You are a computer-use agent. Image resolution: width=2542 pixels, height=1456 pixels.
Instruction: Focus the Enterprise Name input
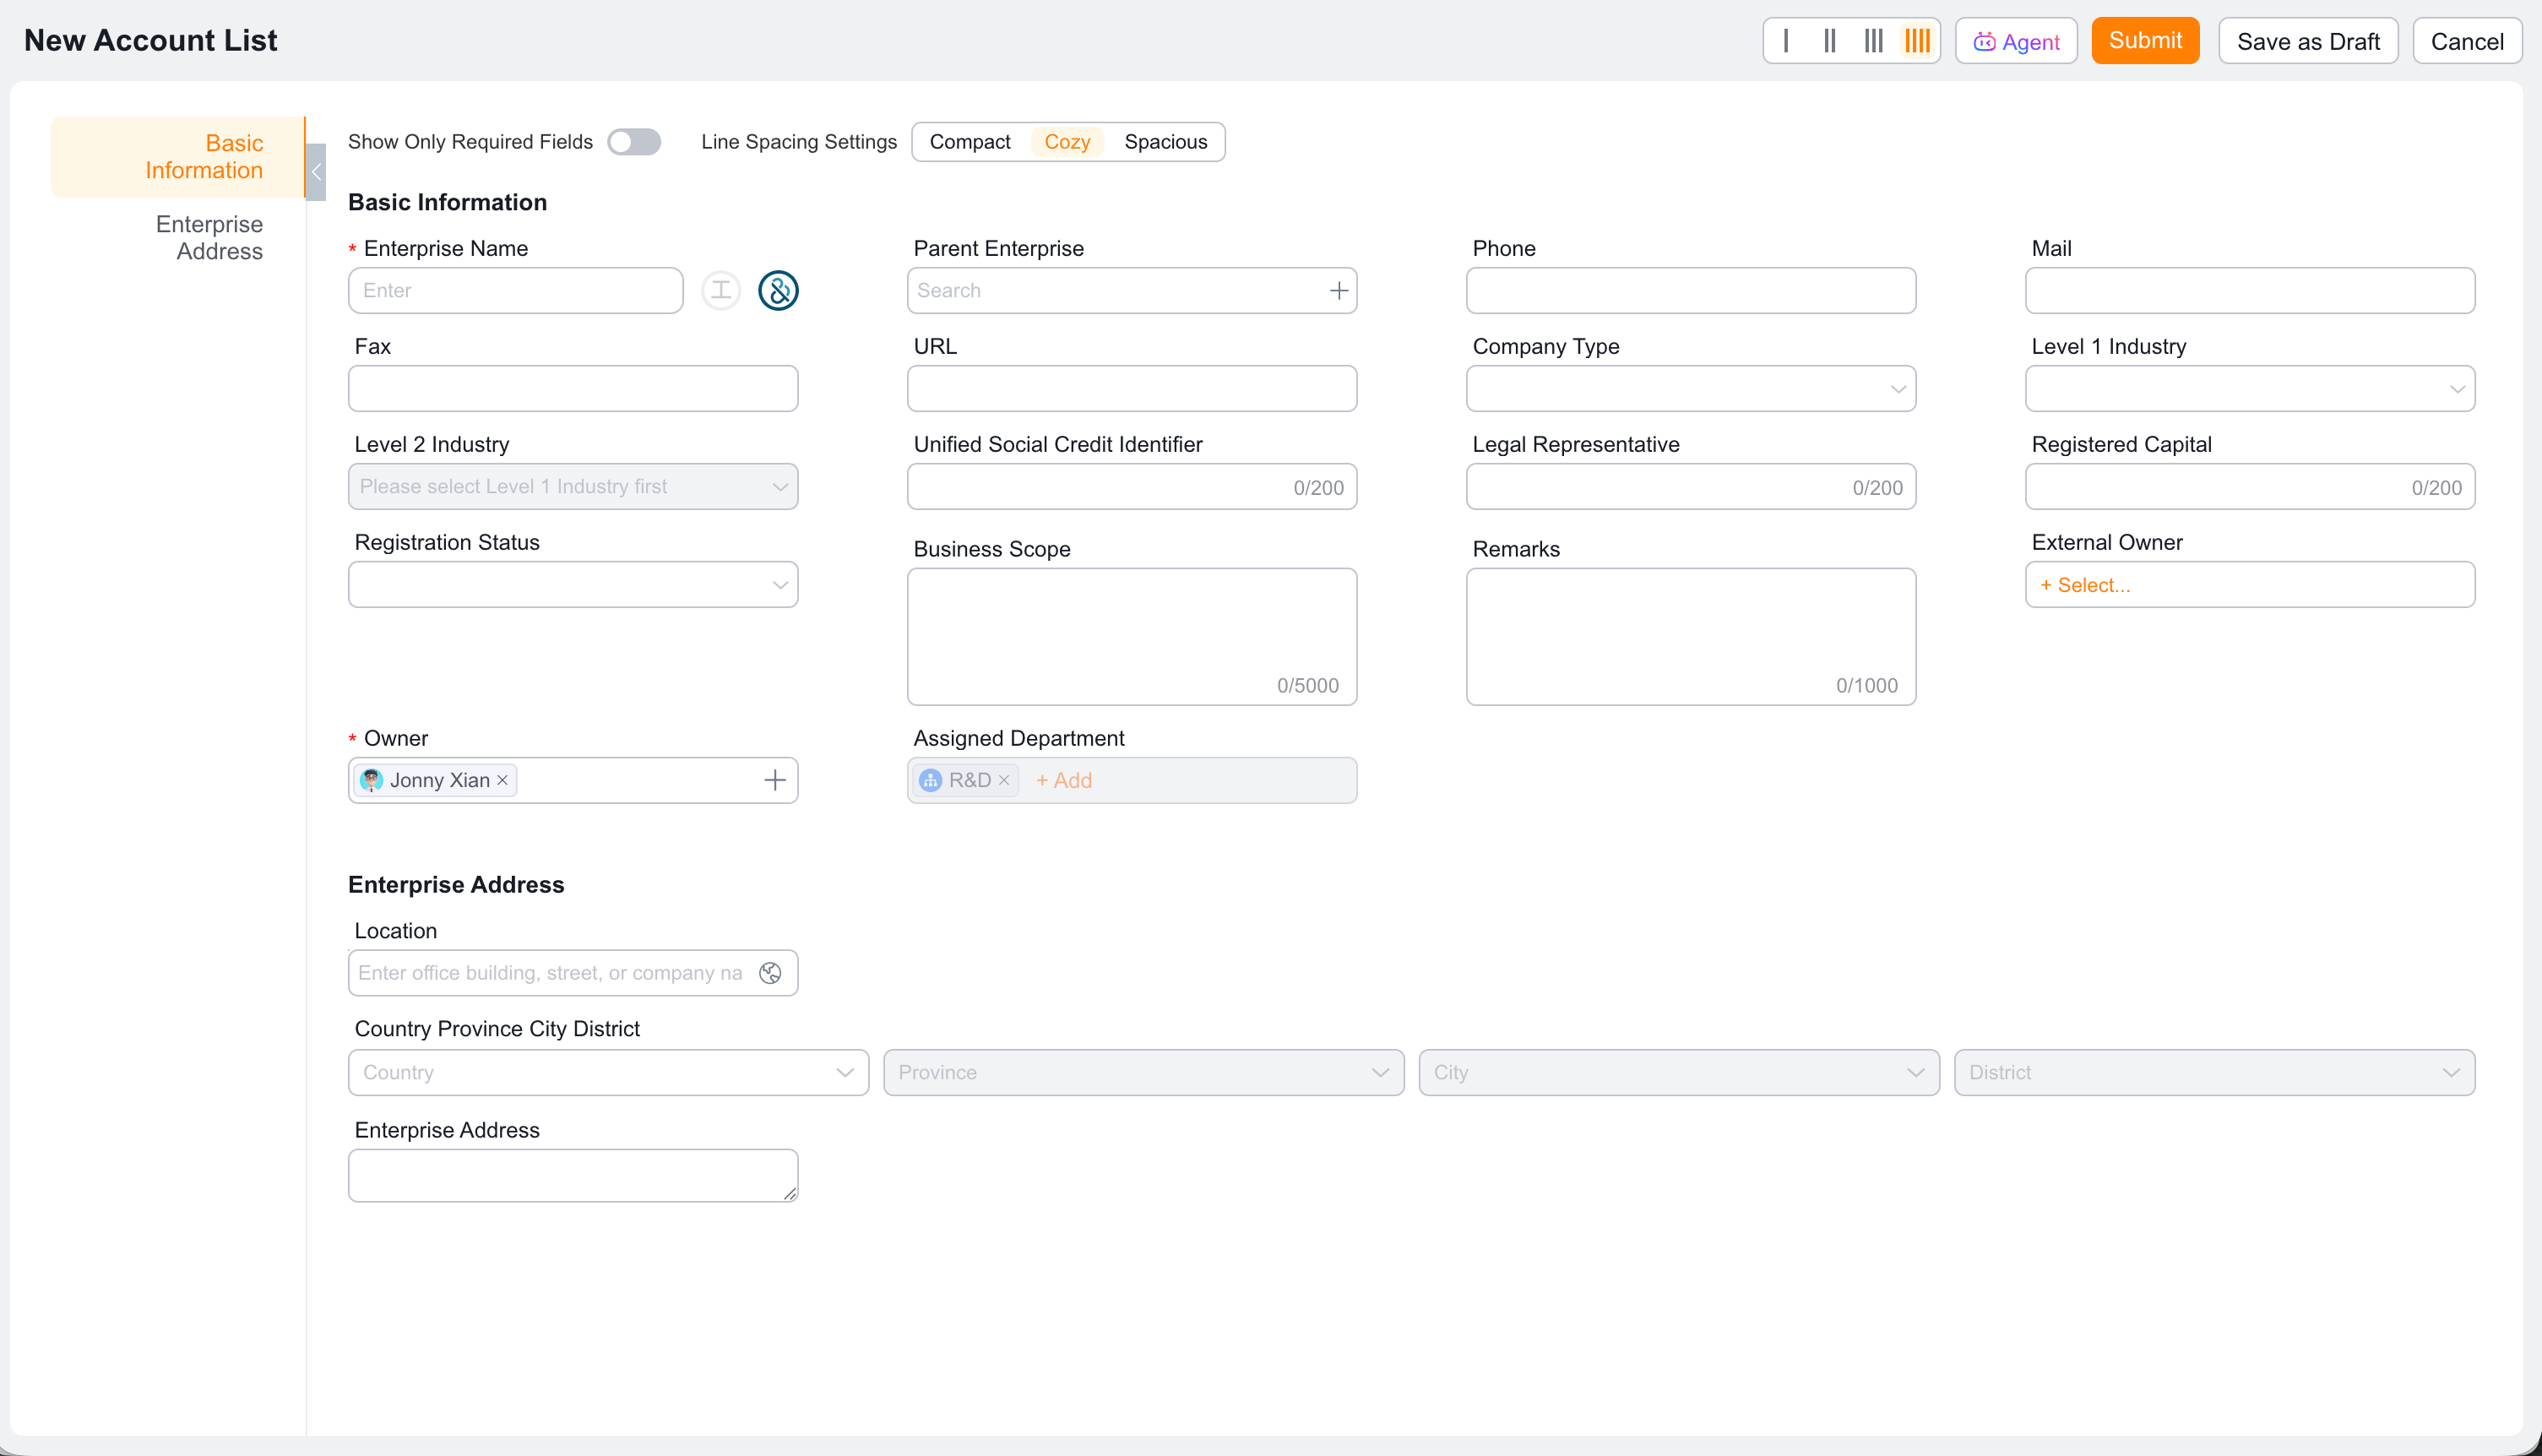coord(516,290)
